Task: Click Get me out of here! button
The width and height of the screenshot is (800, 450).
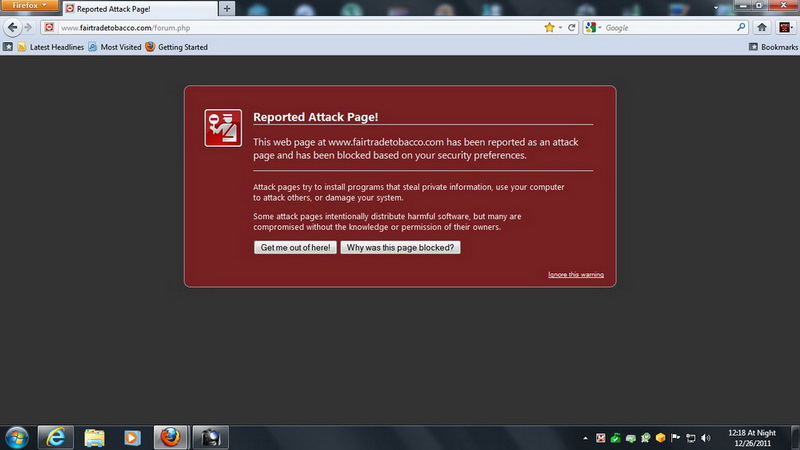Action: click(x=295, y=247)
